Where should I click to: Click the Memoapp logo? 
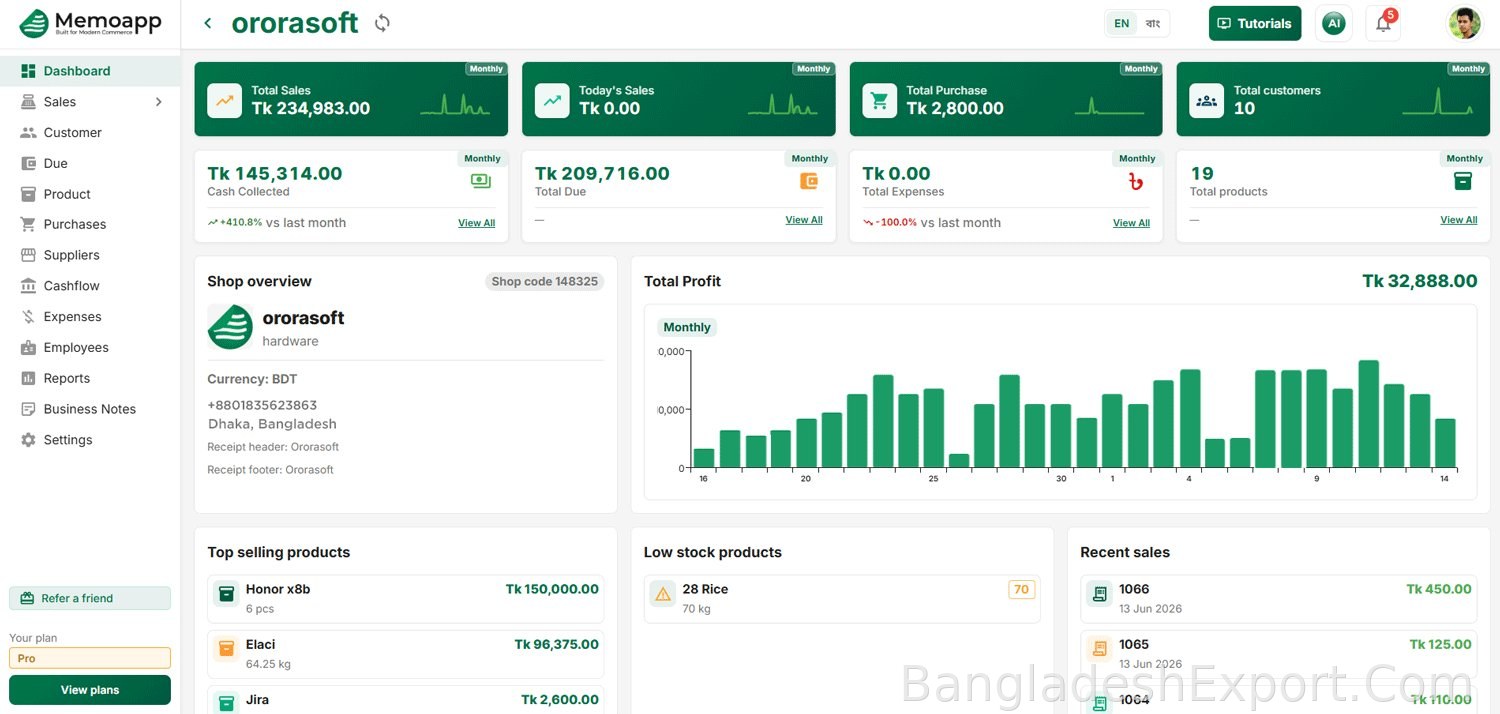tap(90, 24)
